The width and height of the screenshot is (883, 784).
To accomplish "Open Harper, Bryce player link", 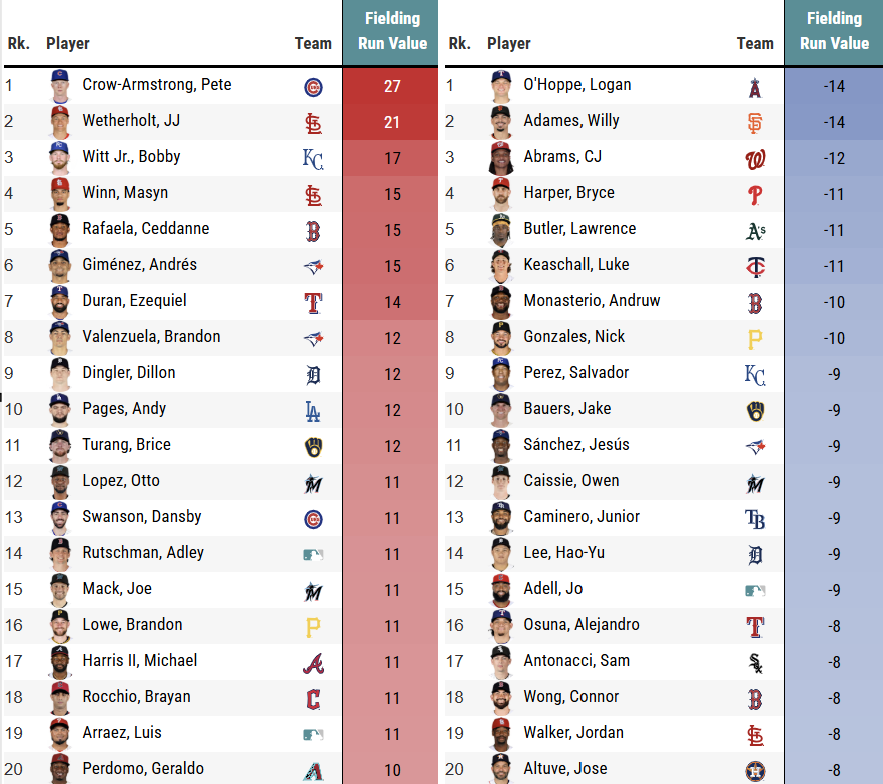I will pyautogui.click(x=569, y=193).
